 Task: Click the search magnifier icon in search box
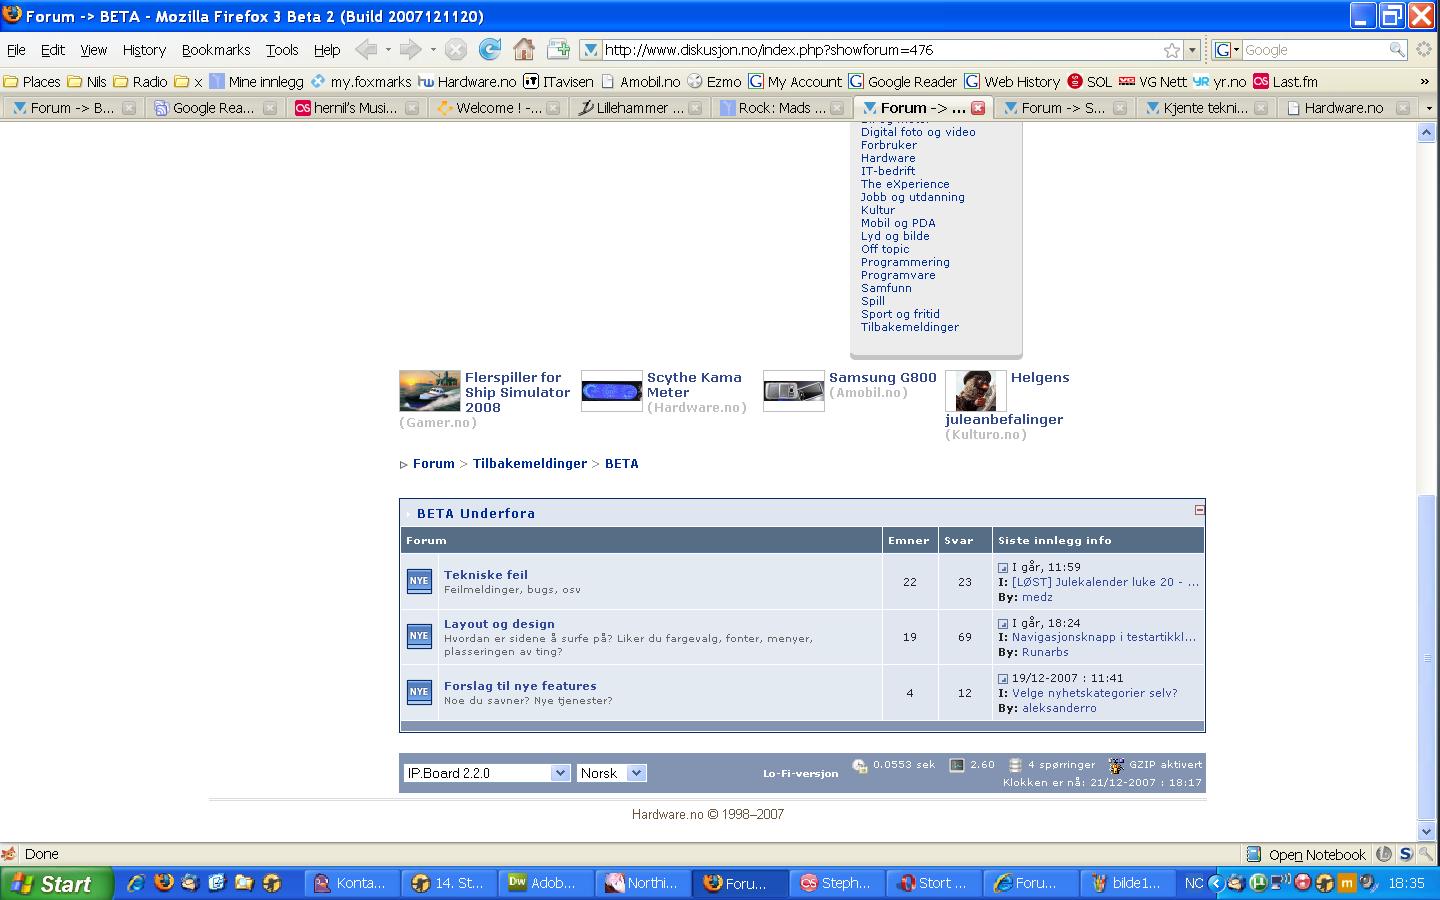[x=1397, y=50]
